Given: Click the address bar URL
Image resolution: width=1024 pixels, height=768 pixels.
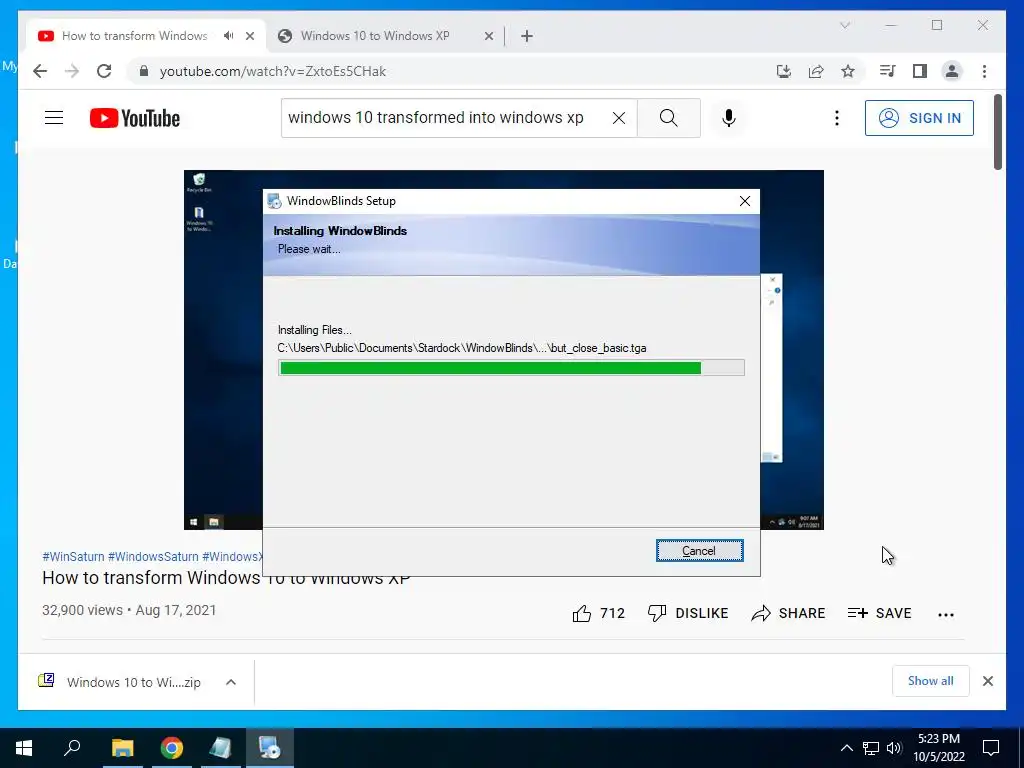Looking at the screenshot, I should [x=272, y=71].
